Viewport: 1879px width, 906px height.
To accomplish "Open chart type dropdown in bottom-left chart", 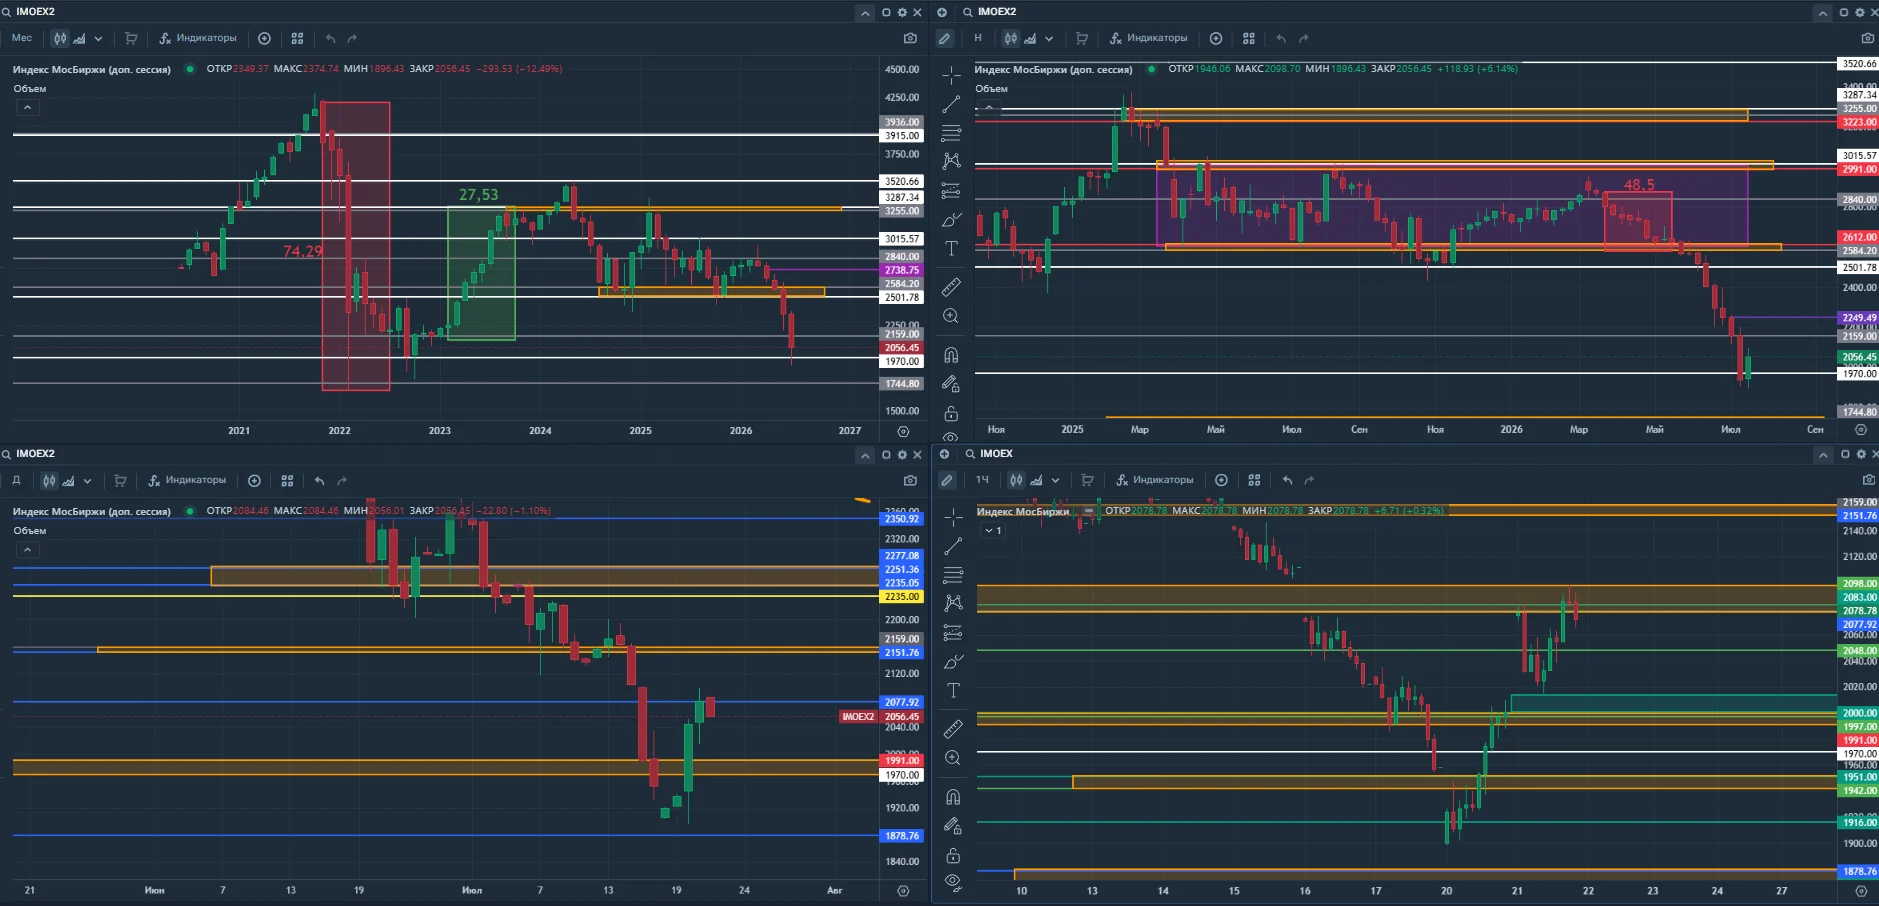I will 87,481.
